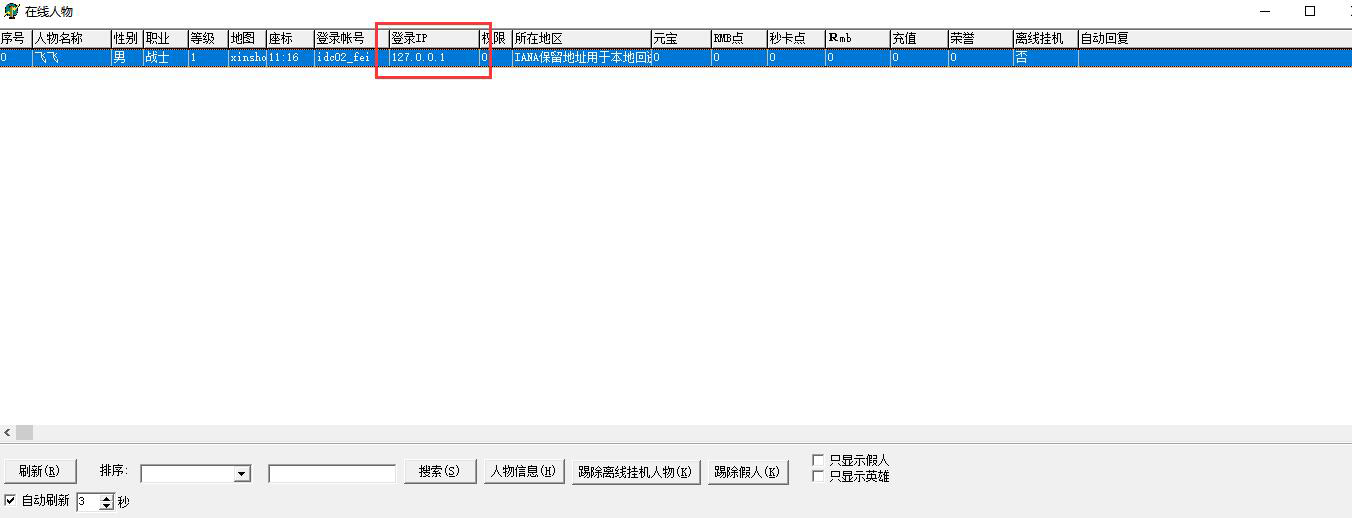The height and width of the screenshot is (518, 1352).
Task: Toggle the 自动刷新 checkbox
Action: pos(10,500)
